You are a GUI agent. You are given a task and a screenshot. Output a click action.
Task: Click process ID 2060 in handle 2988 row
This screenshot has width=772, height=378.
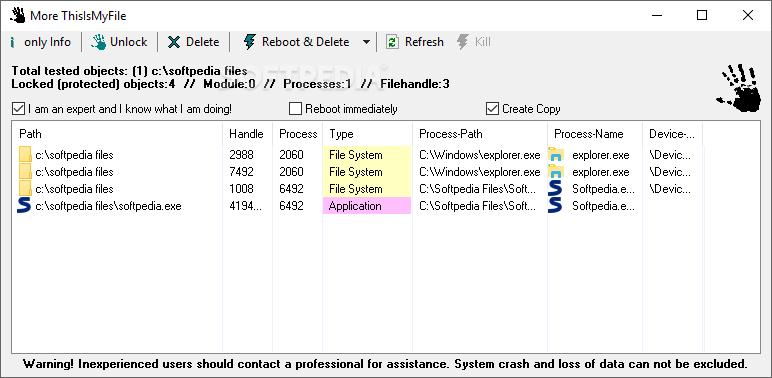coord(291,155)
